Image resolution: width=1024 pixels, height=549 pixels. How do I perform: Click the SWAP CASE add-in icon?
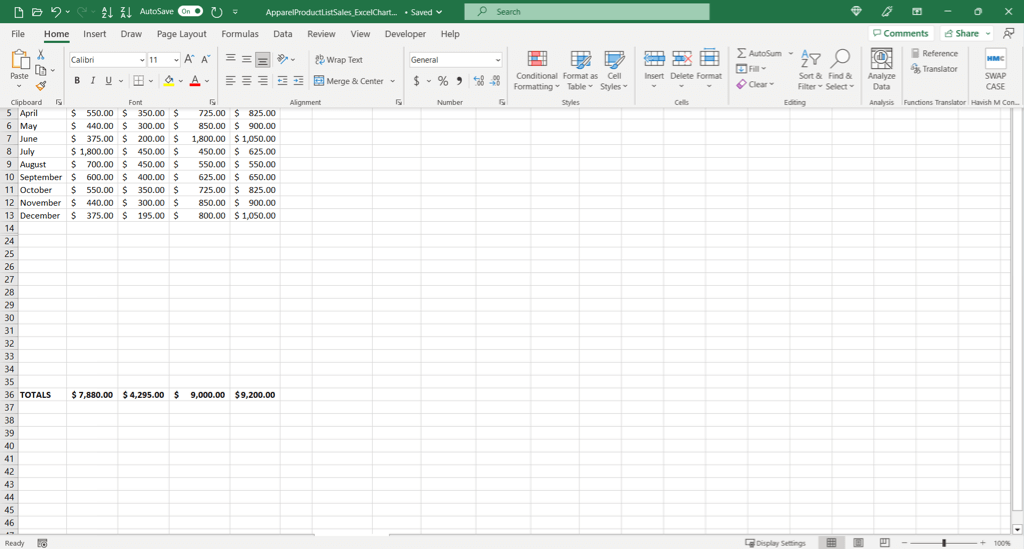[995, 69]
